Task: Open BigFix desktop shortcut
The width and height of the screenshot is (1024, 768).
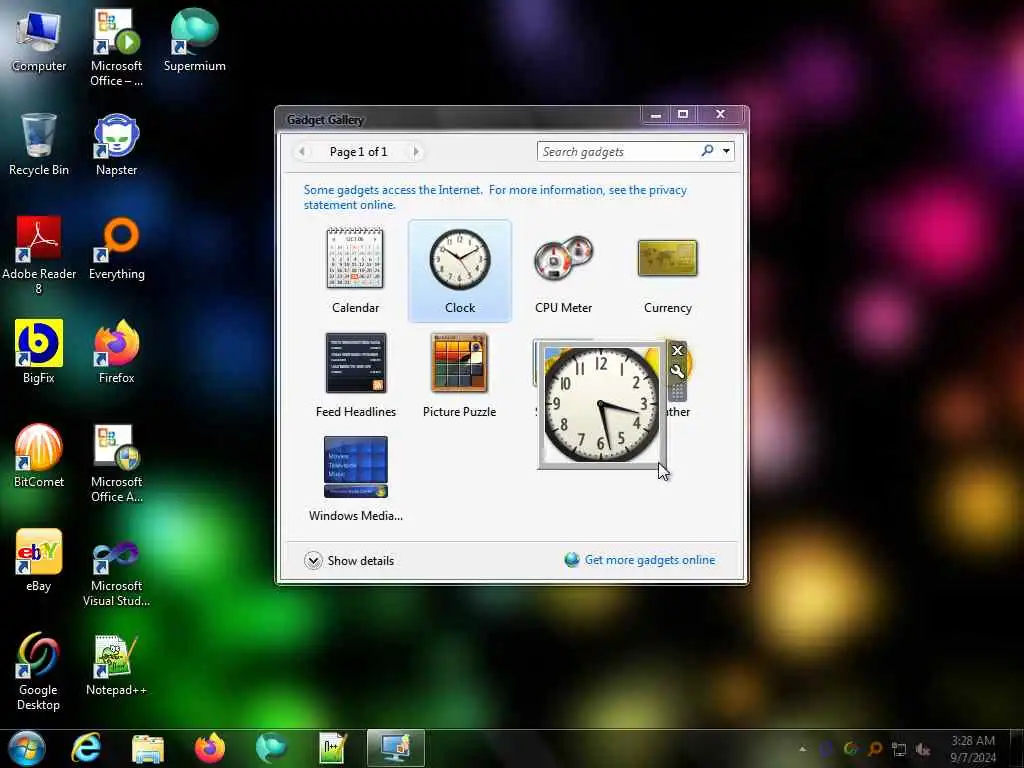Action: tap(39, 353)
